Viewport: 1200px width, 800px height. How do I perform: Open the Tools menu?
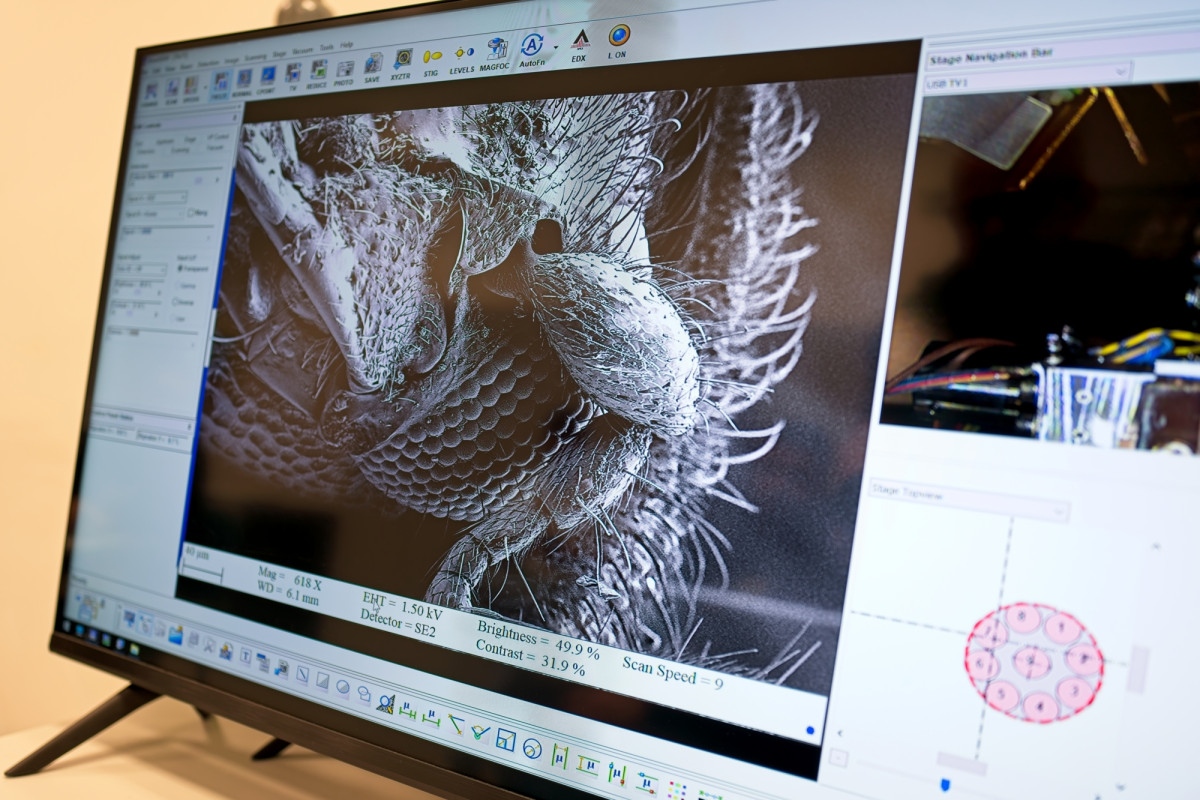[326, 47]
